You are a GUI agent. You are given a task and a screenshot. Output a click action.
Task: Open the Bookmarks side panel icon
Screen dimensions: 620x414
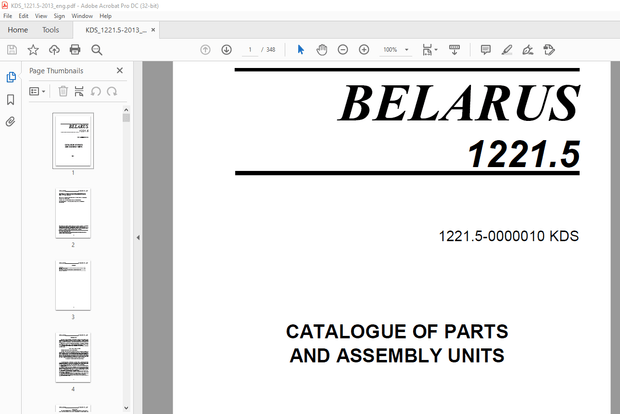tap(11, 99)
